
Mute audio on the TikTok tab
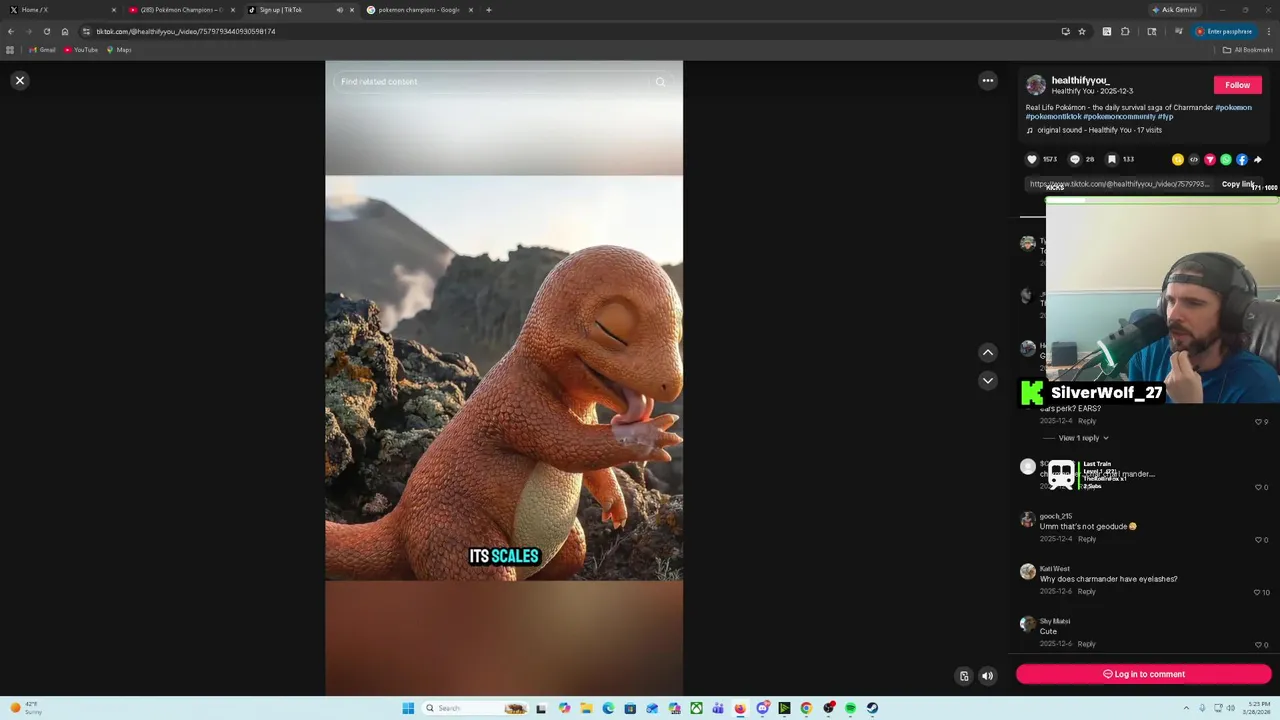click(339, 10)
